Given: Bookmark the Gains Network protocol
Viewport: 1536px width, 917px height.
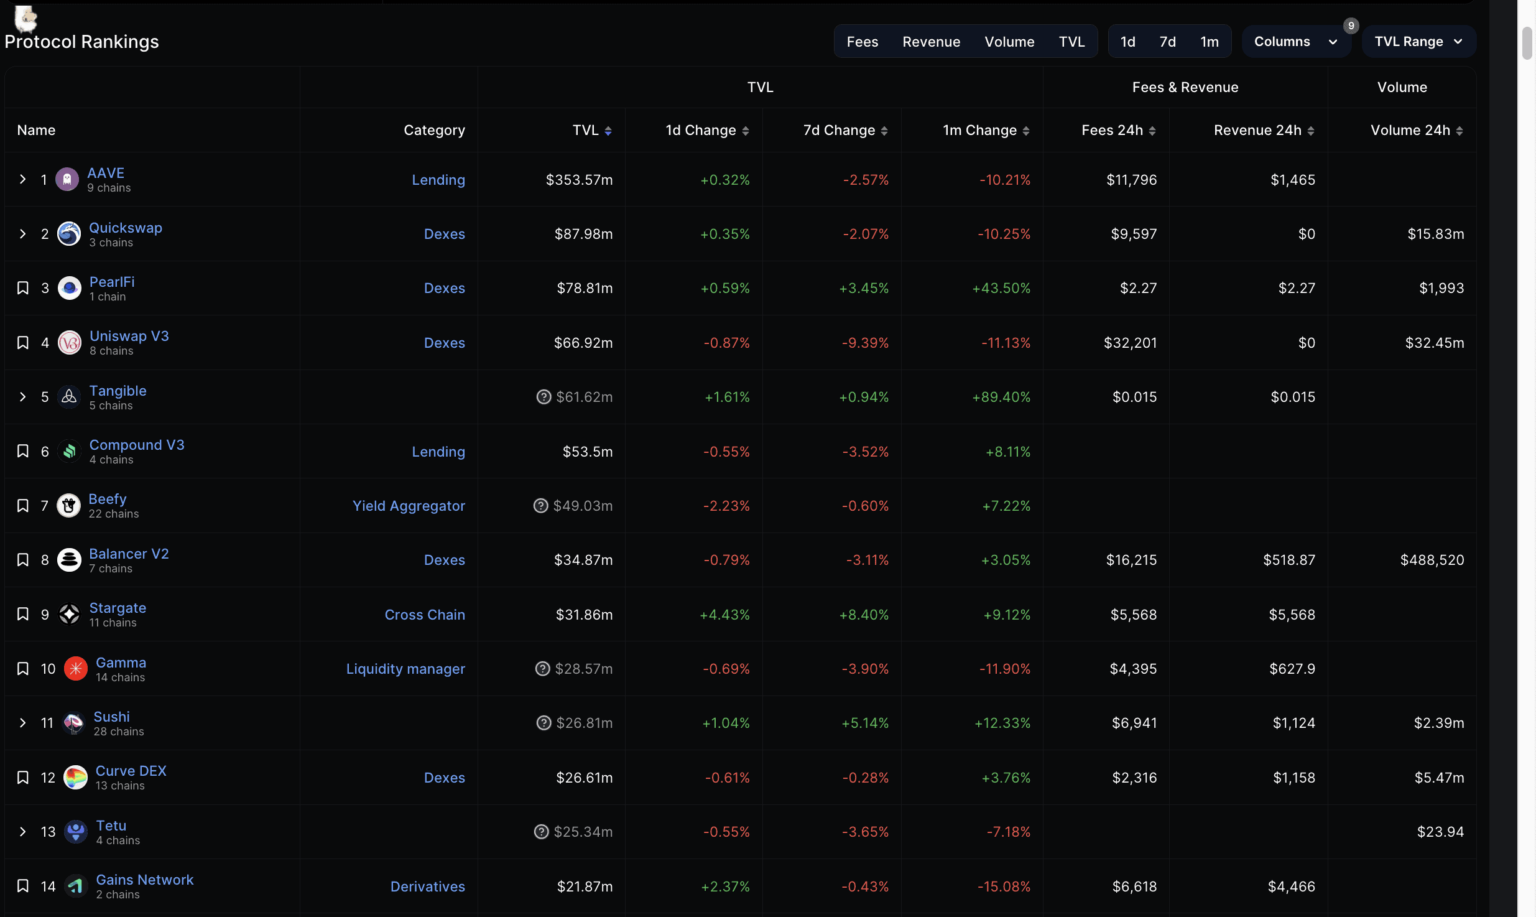Looking at the screenshot, I should click(x=23, y=887).
